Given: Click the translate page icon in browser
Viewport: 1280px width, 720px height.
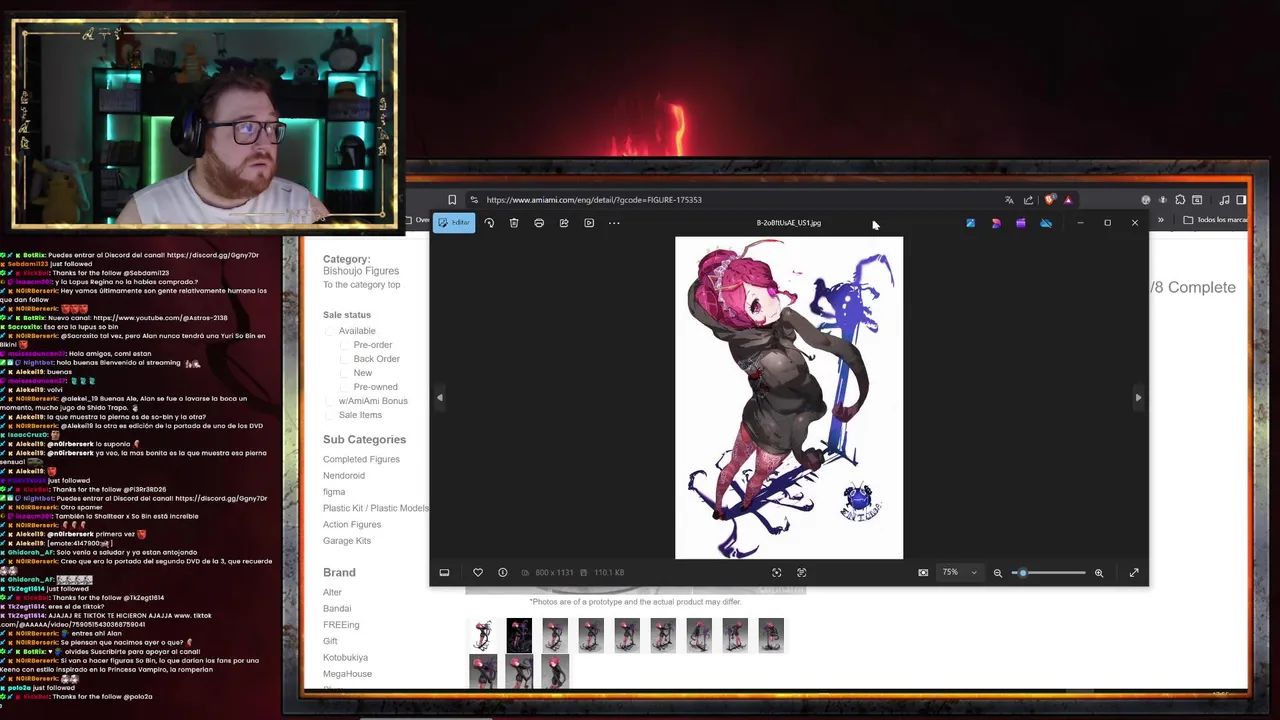Looking at the screenshot, I should pos(1009,200).
